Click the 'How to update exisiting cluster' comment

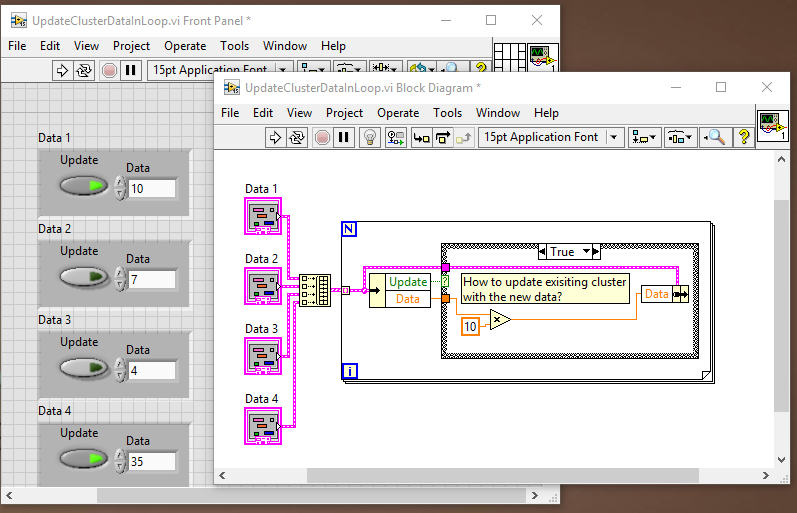[545, 289]
